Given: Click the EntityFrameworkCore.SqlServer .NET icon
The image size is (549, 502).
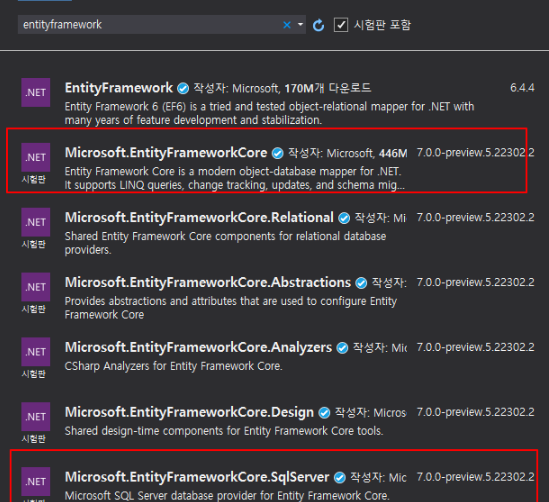Looking at the screenshot, I should point(36,481).
